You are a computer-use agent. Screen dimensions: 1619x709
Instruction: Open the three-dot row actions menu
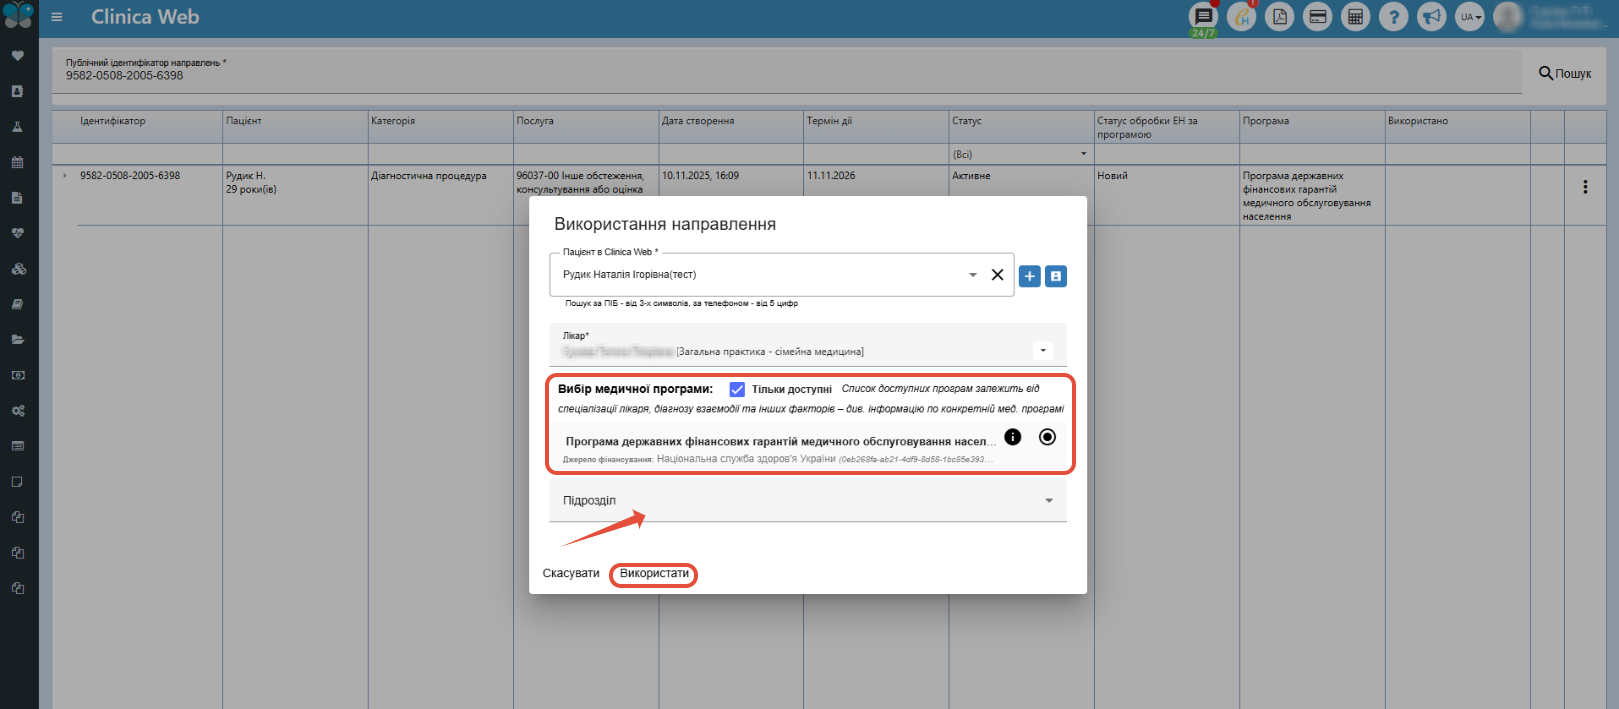point(1585,187)
